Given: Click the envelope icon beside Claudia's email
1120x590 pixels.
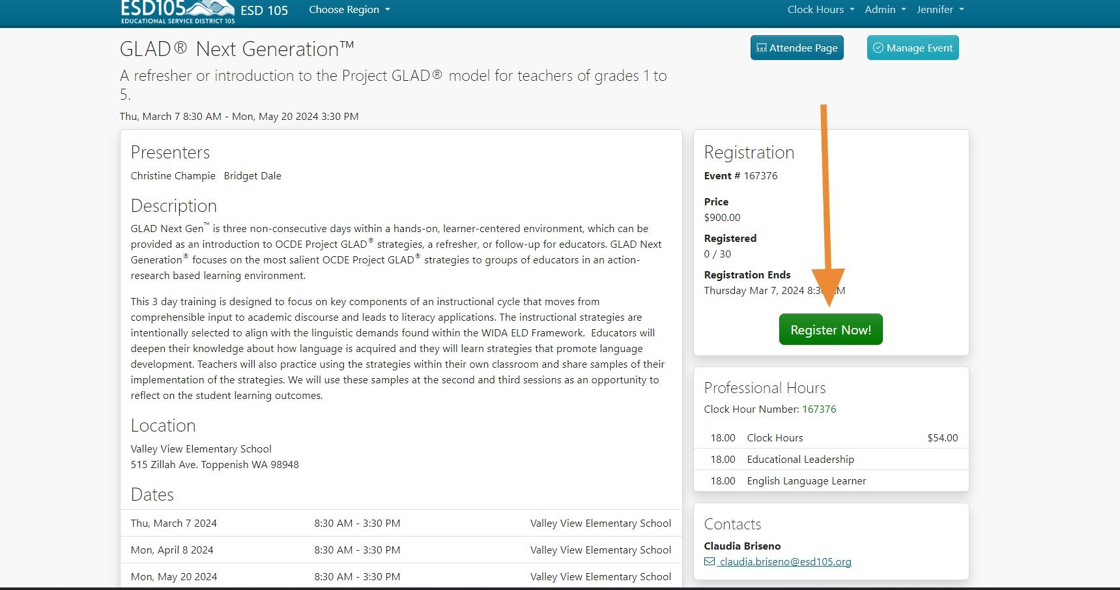Looking at the screenshot, I should point(709,561).
